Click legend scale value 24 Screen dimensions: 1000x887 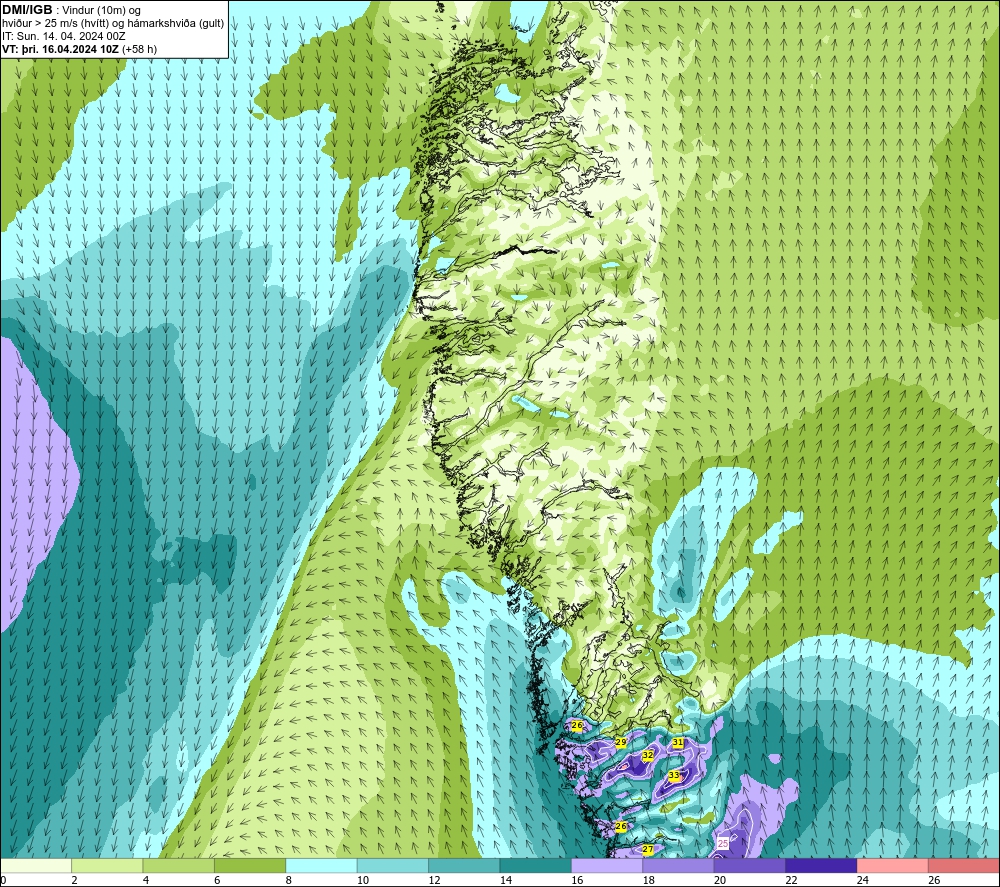(x=863, y=880)
